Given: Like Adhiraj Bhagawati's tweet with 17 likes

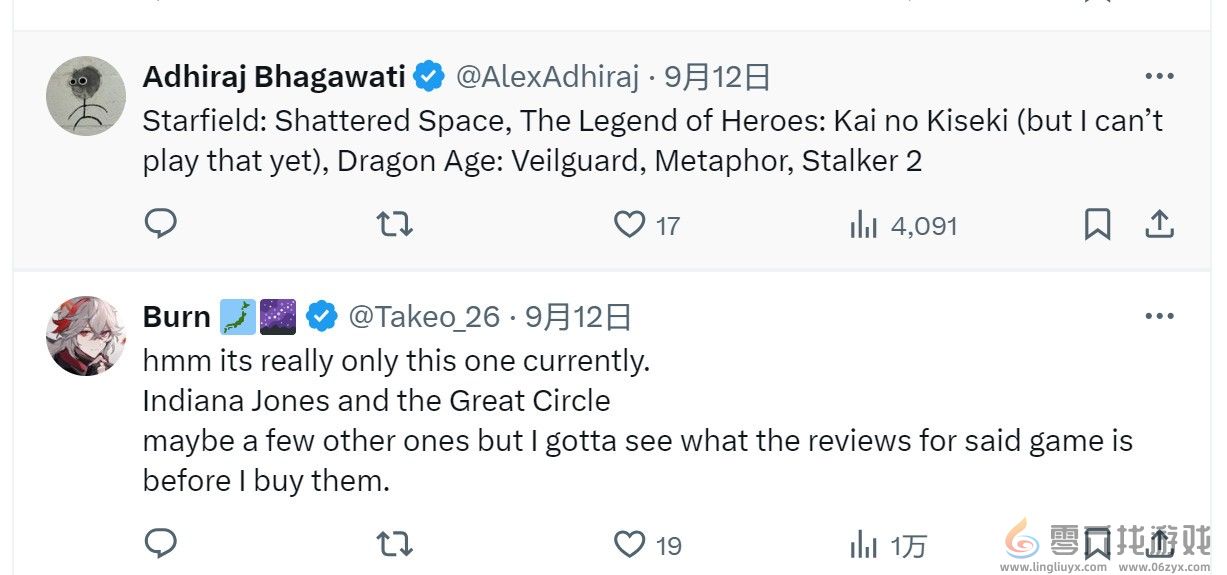Looking at the screenshot, I should 629,224.
